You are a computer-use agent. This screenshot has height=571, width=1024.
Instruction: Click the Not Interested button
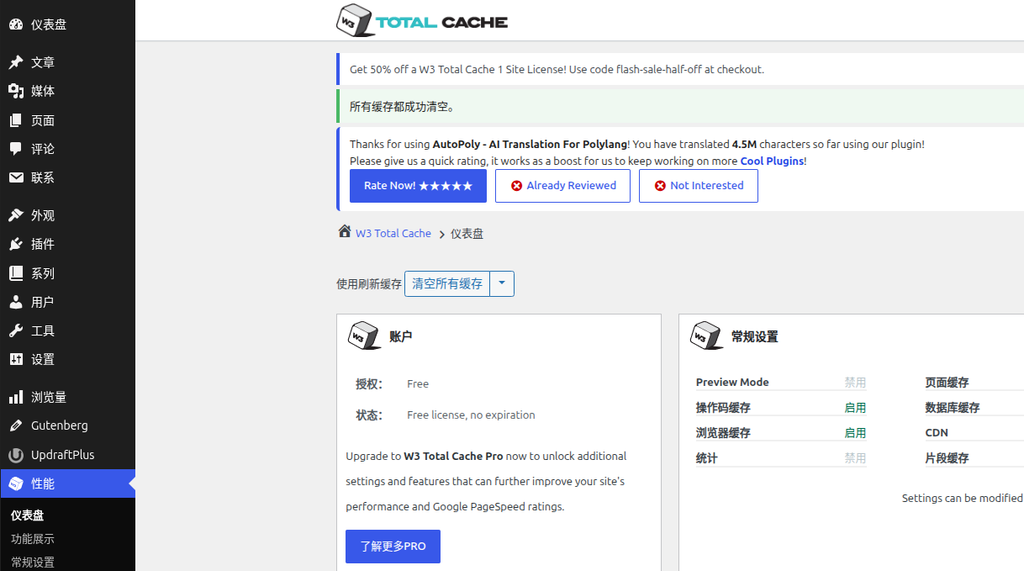(698, 186)
